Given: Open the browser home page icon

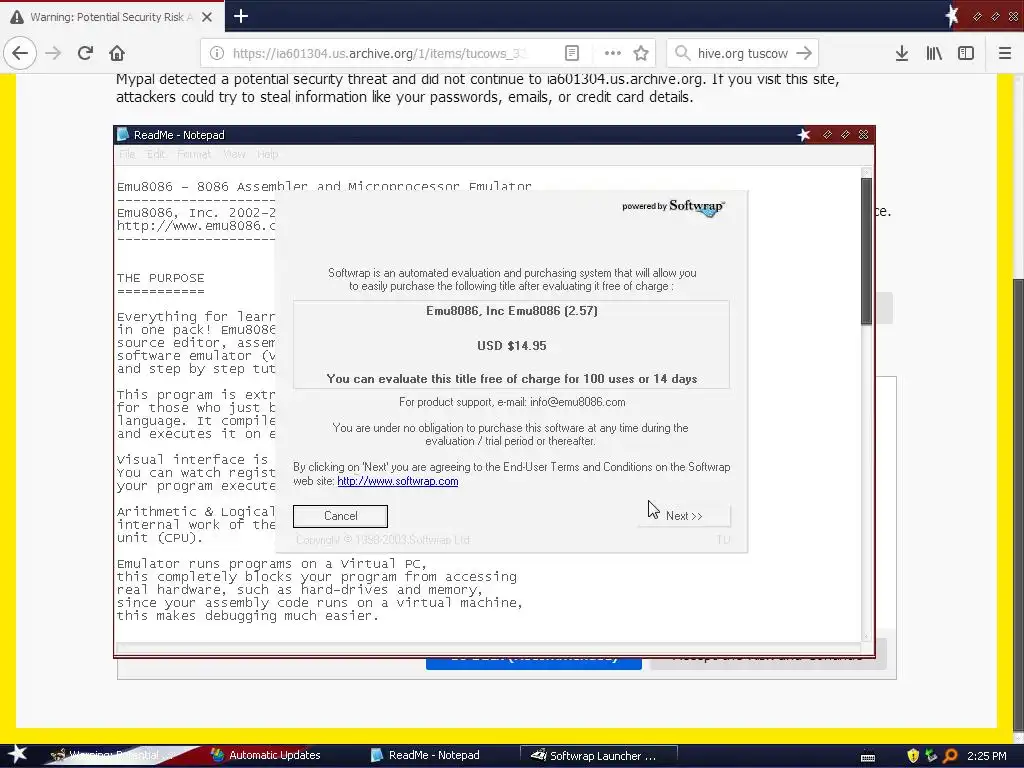Looking at the screenshot, I should [117, 53].
